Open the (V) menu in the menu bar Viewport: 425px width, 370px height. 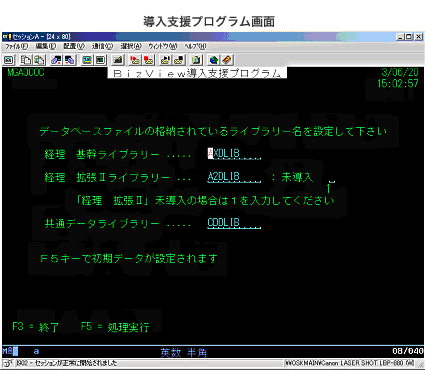tap(74, 46)
